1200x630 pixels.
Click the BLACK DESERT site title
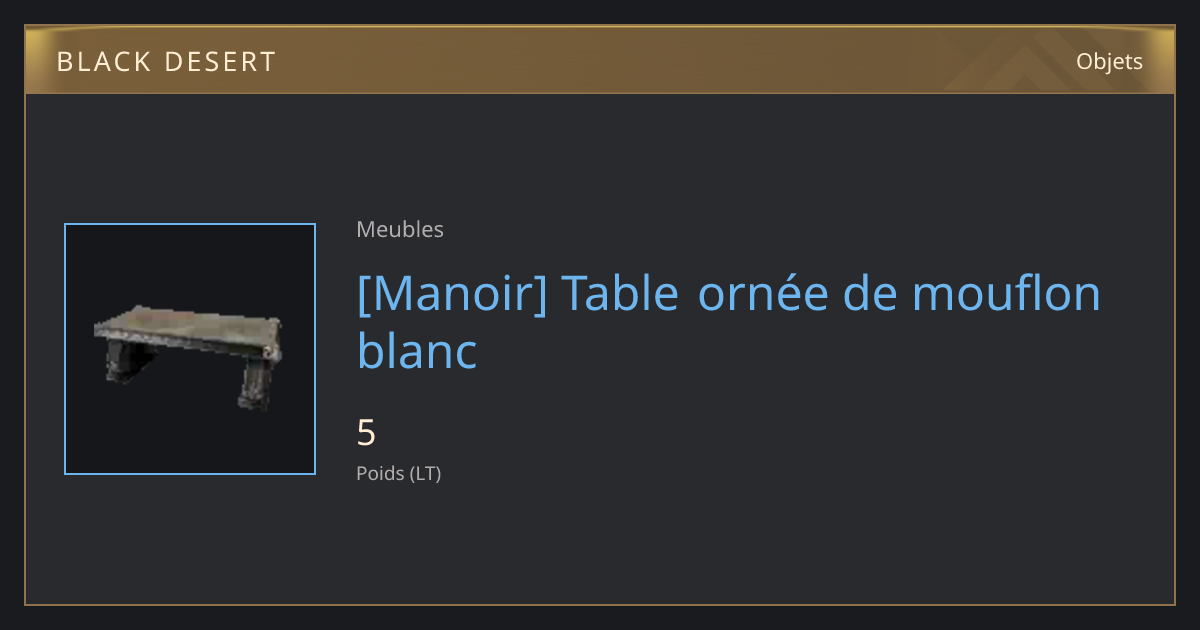(166, 62)
